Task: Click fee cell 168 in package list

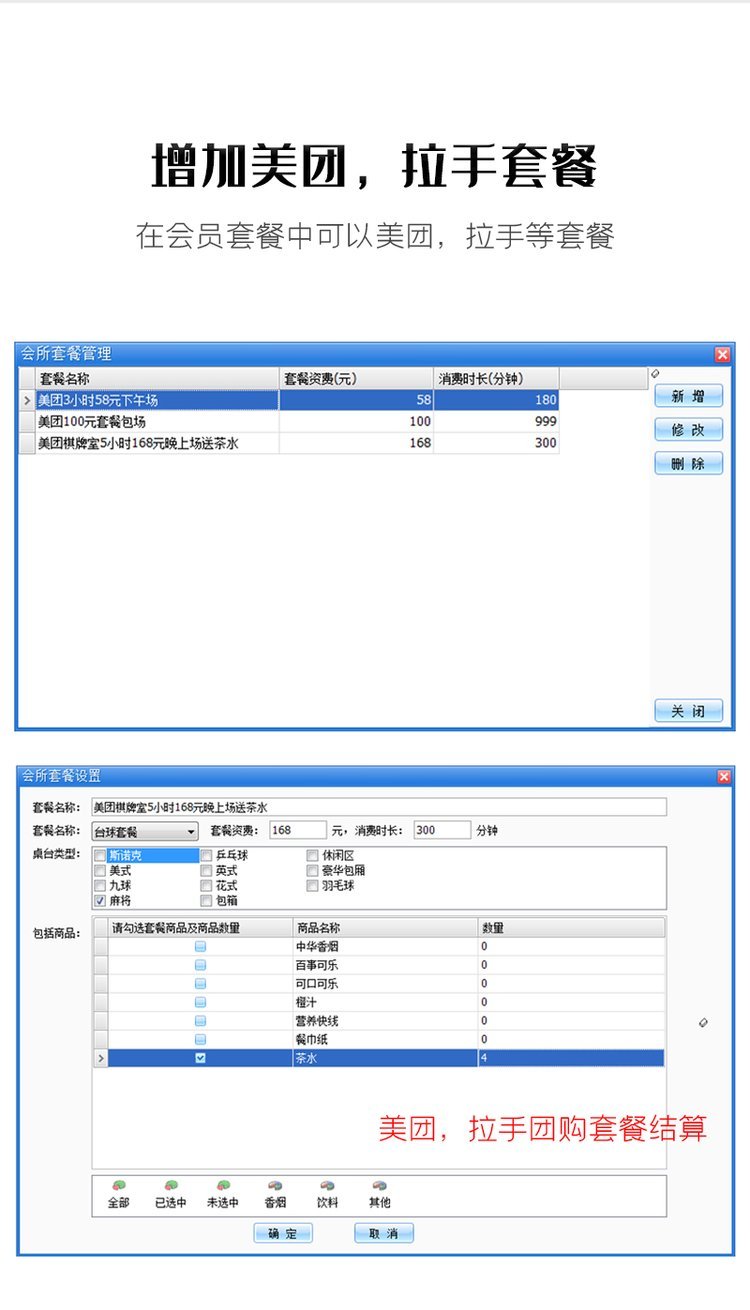Action: coord(356,443)
